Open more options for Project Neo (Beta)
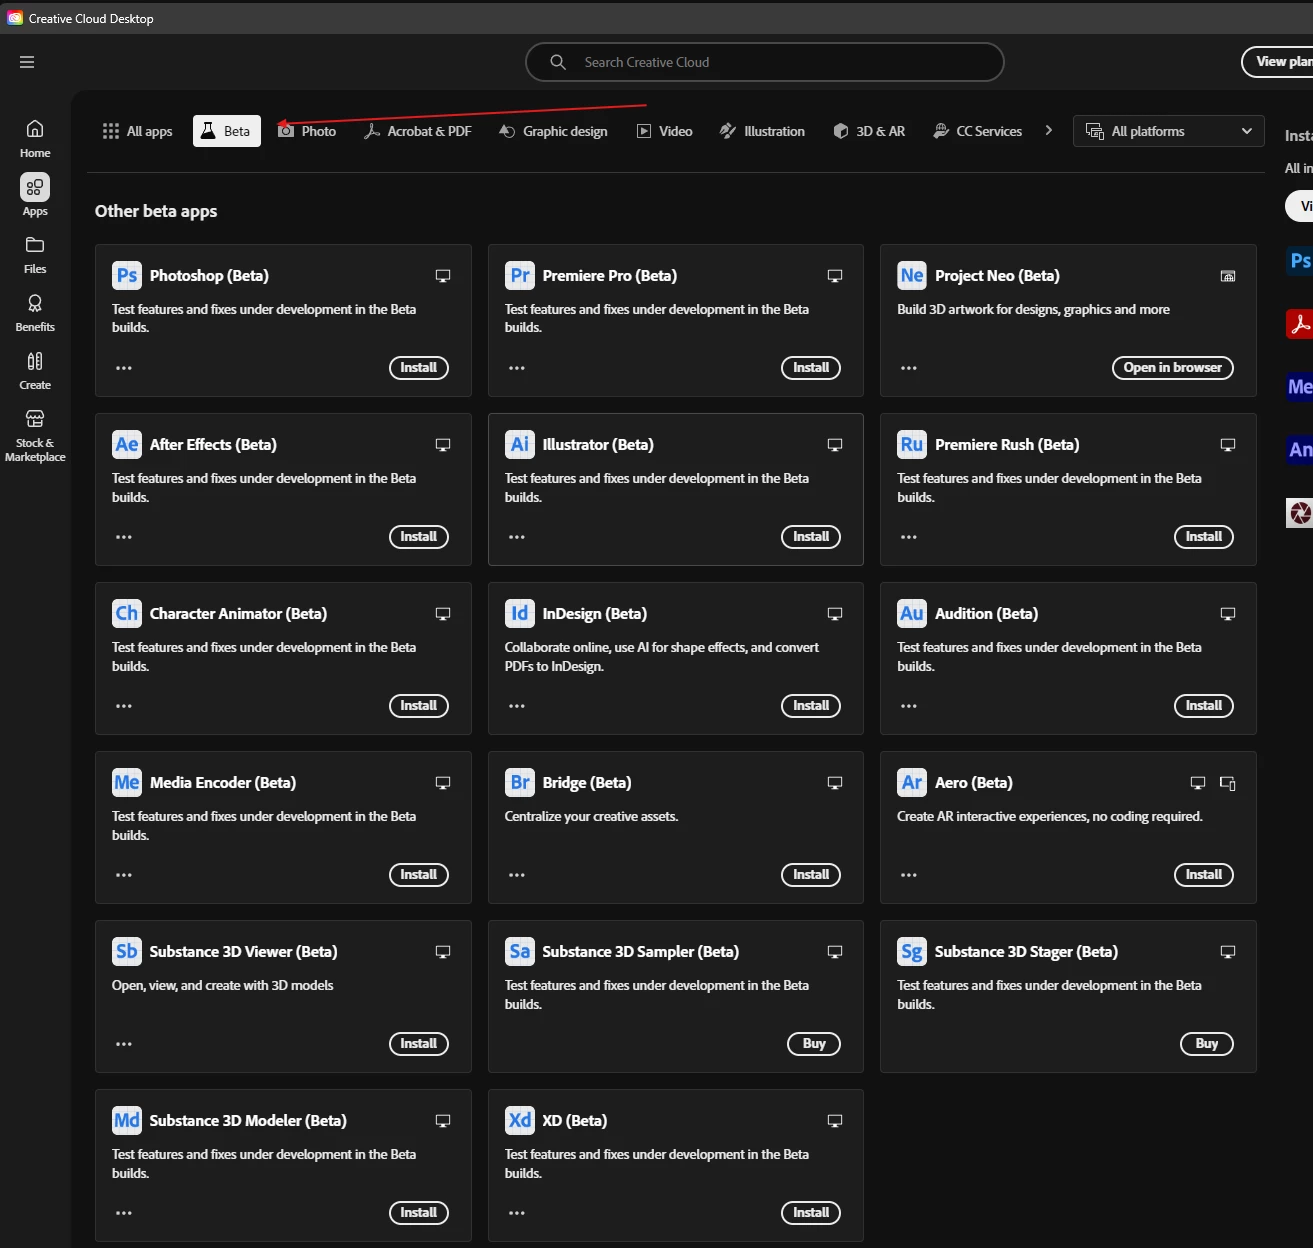 coord(909,368)
